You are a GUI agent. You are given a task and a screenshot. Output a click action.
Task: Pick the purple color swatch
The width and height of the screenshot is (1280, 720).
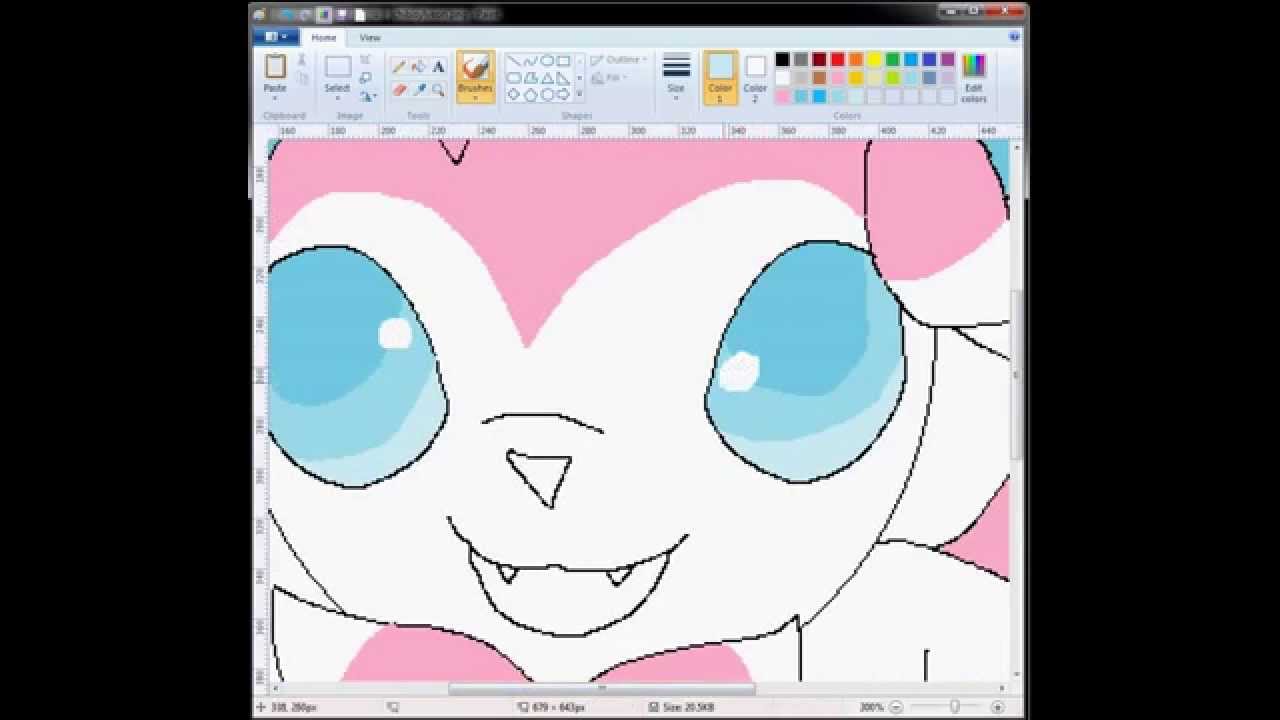pos(948,60)
